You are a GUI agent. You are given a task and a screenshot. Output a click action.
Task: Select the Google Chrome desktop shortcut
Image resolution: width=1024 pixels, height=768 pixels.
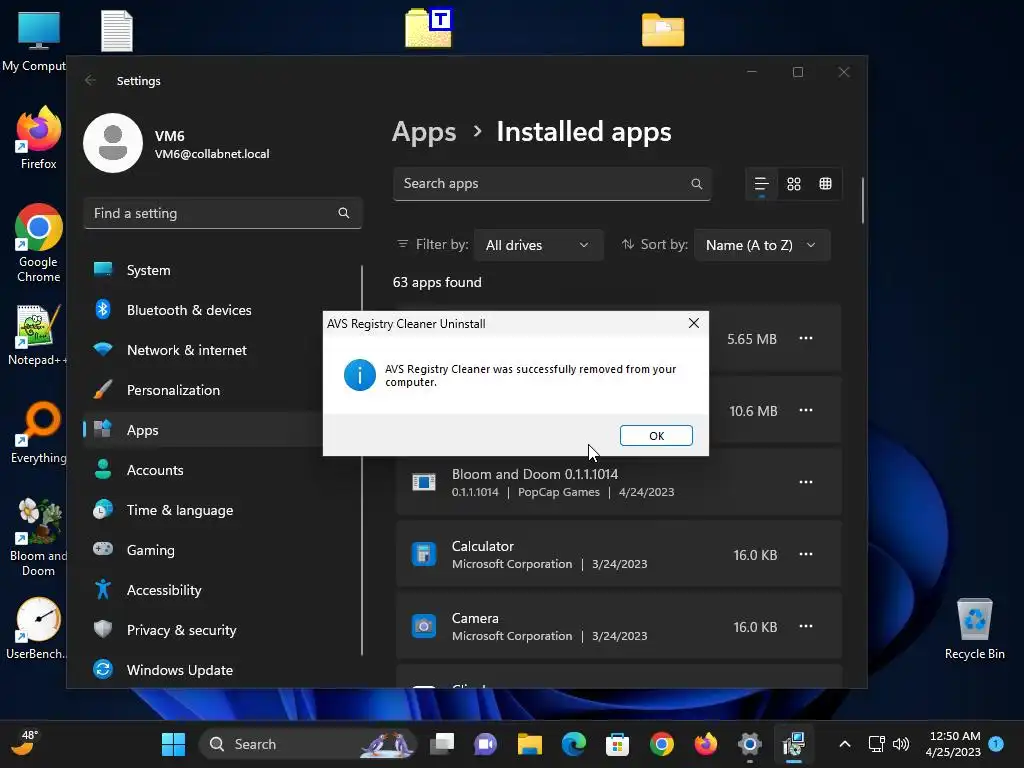pyautogui.click(x=39, y=243)
